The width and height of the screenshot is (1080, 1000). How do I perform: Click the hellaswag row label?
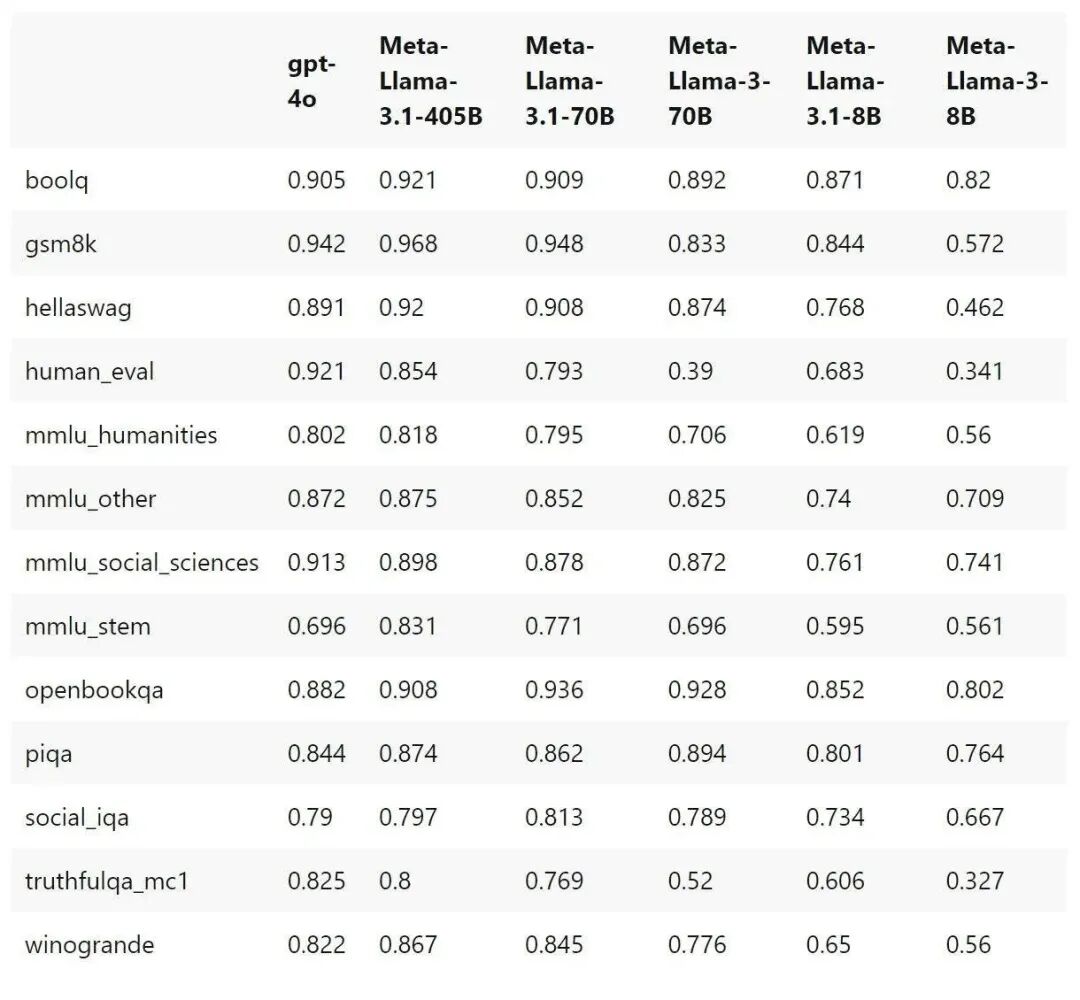click(78, 308)
